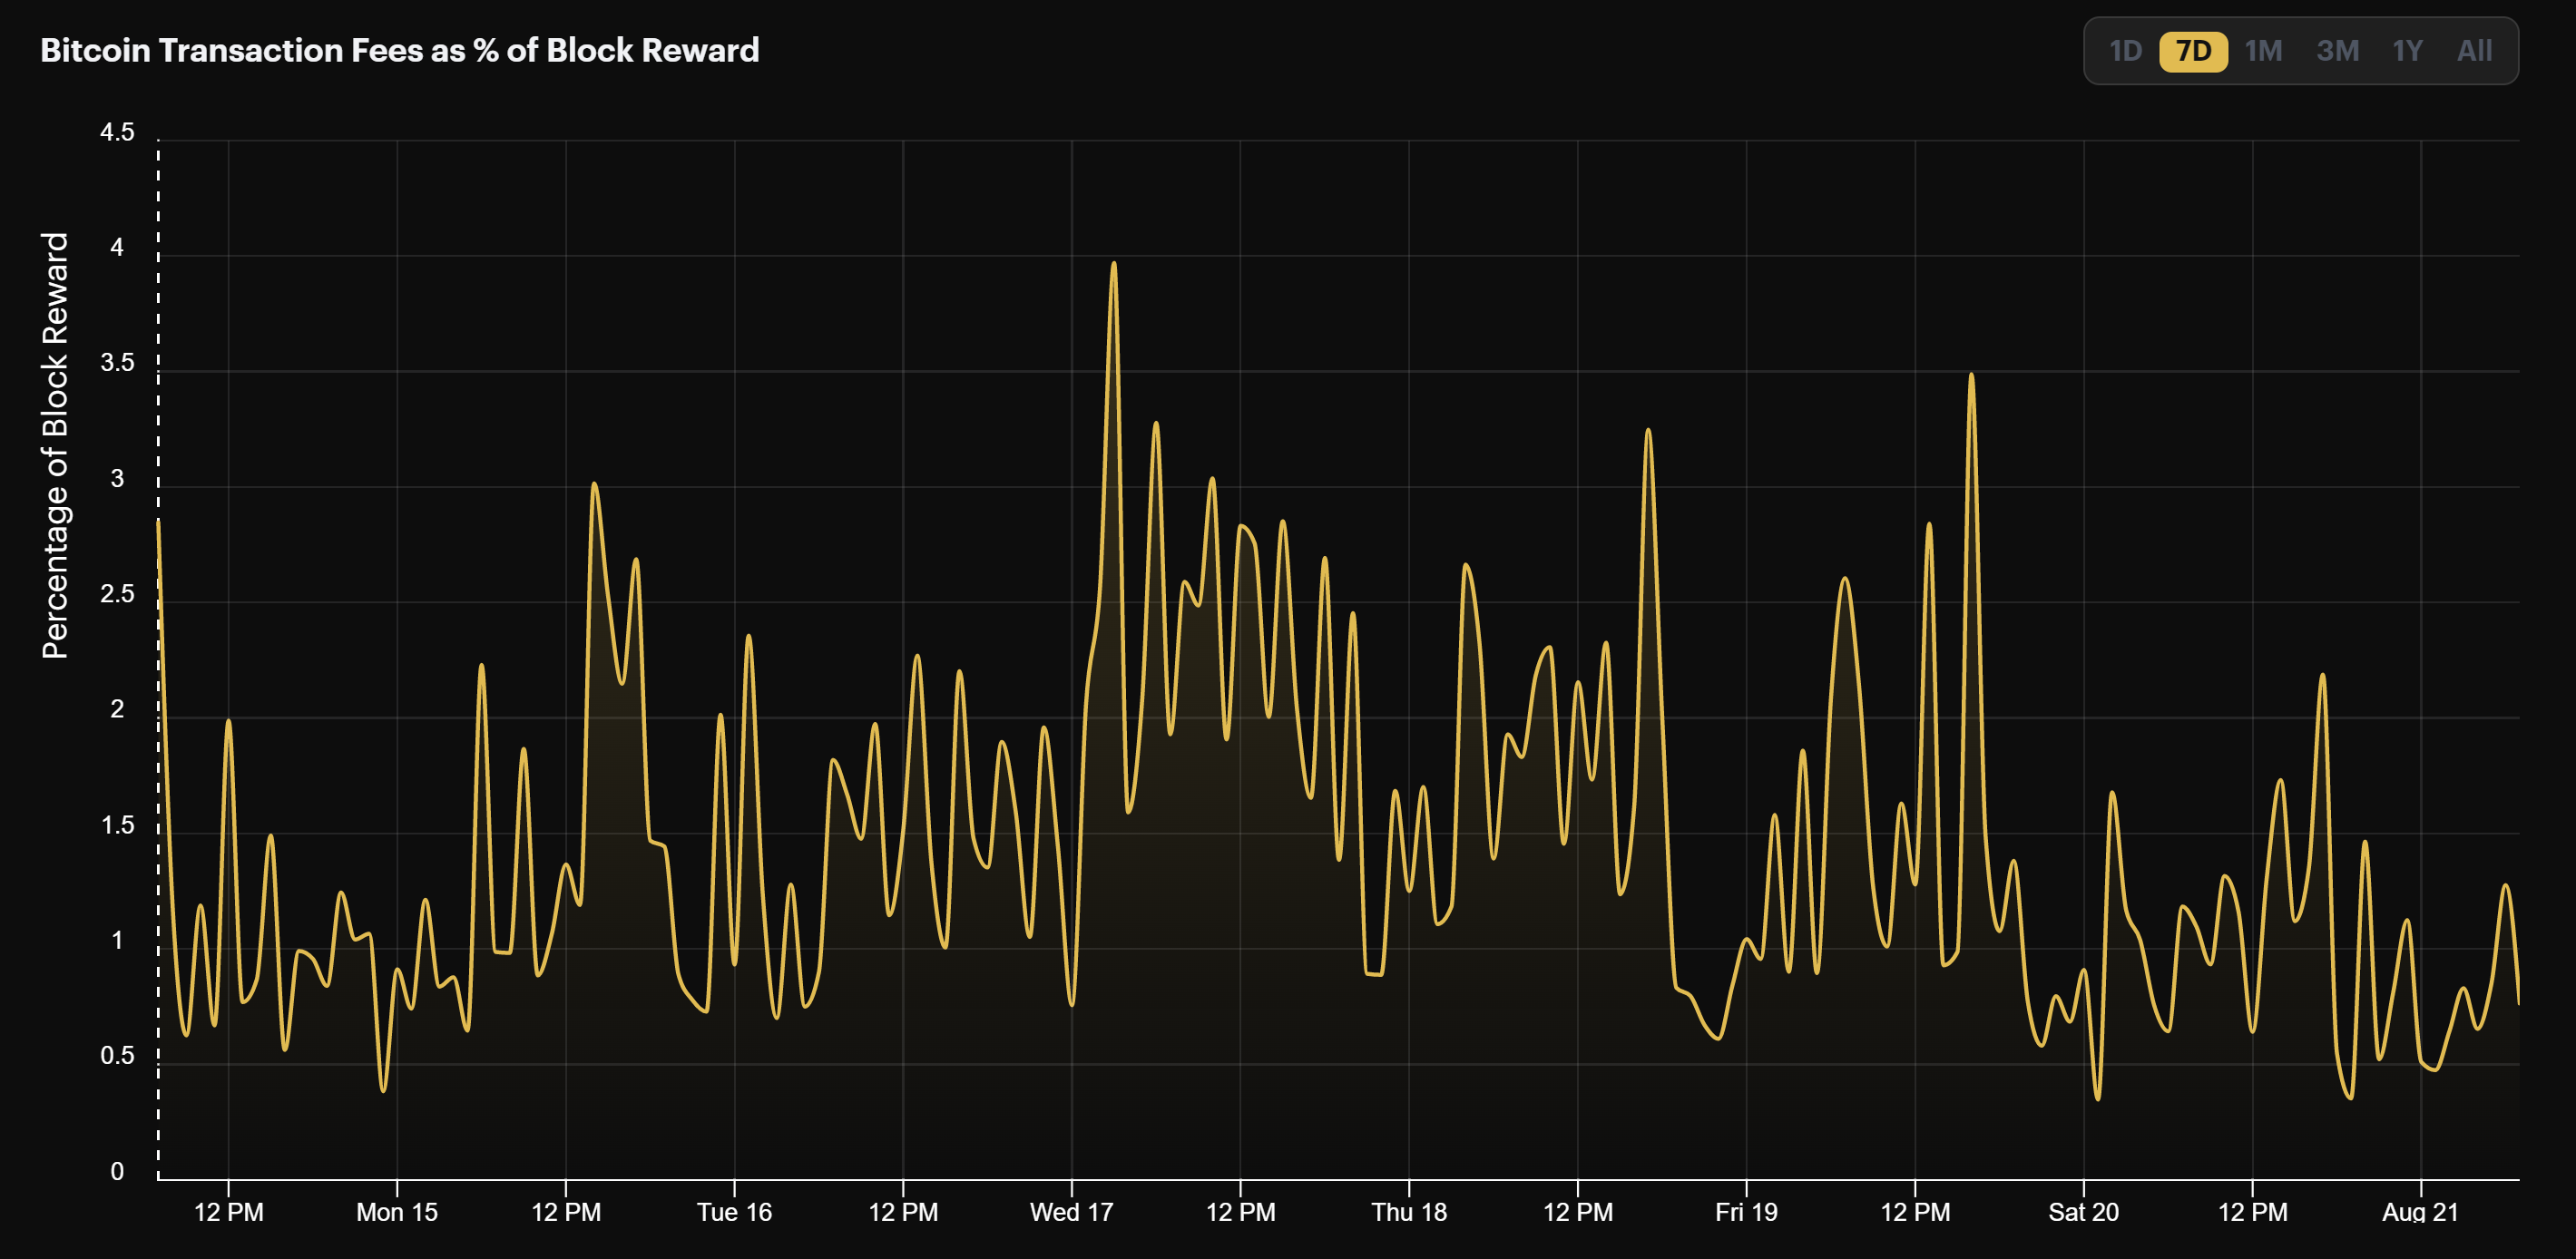The image size is (2576, 1259).
Task: Click the chart title text
Action: (400, 49)
